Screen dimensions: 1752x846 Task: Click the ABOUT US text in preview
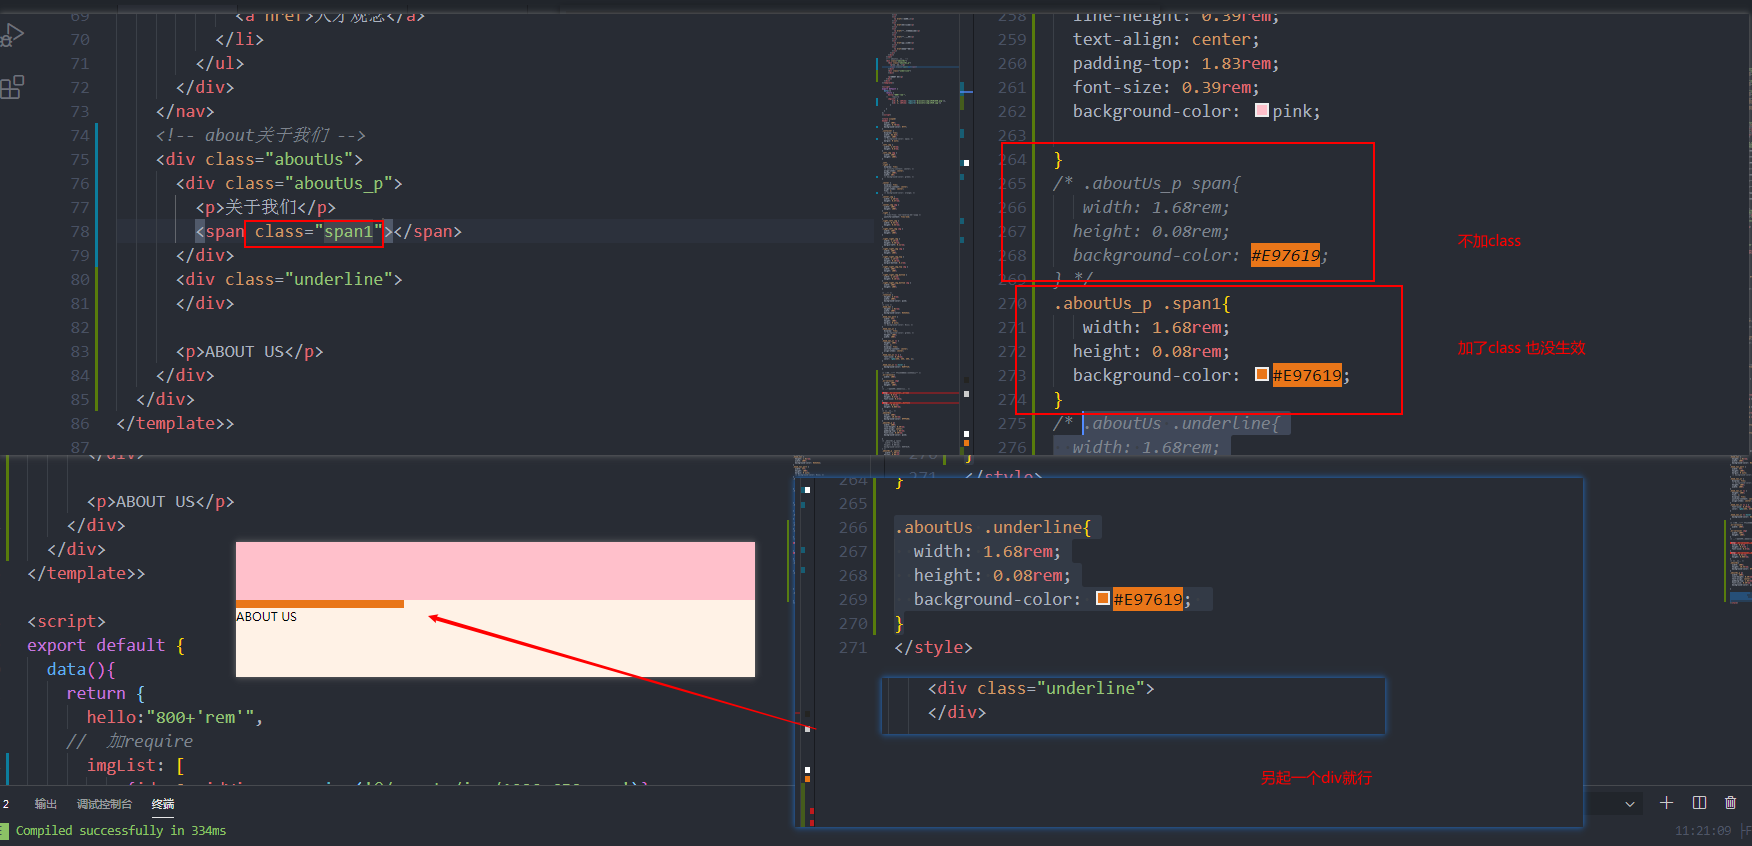click(267, 617)
